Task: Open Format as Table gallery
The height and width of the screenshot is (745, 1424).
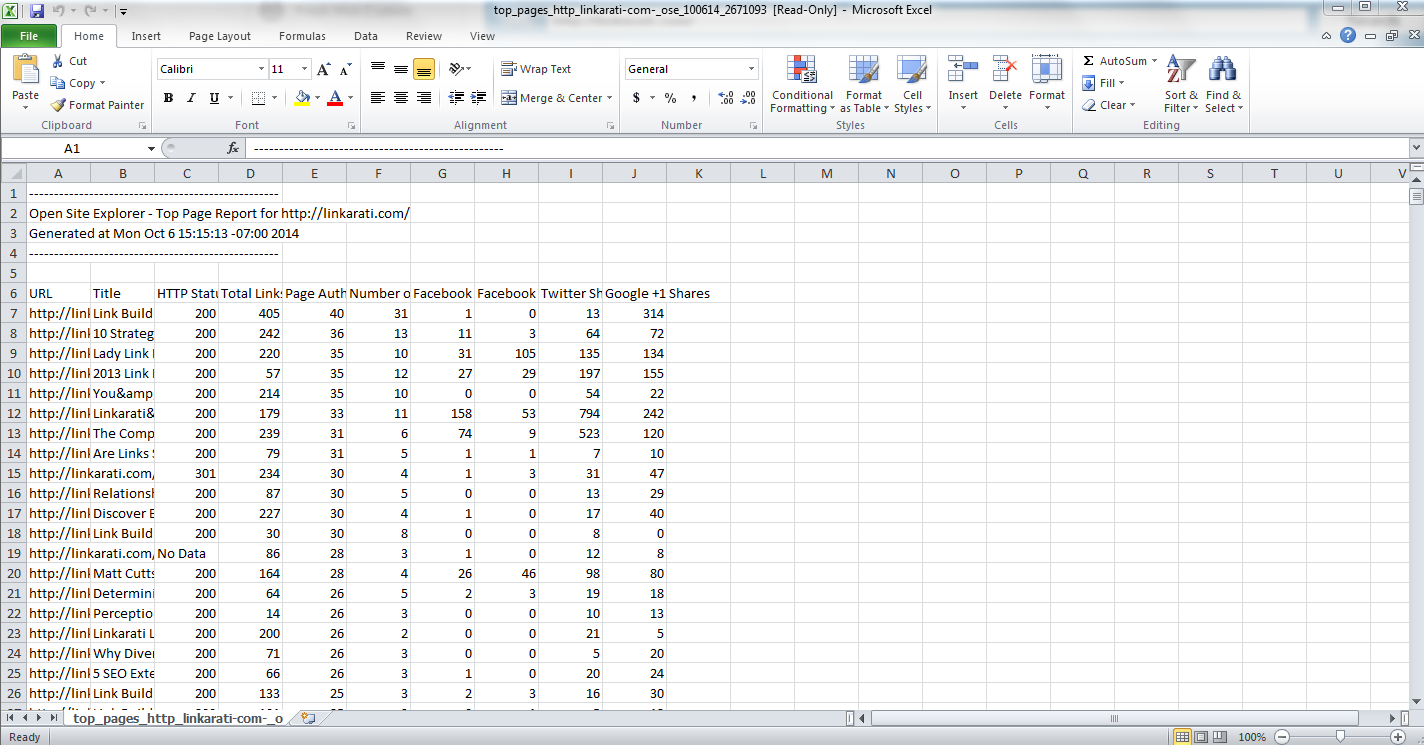Action: point(863,85)
